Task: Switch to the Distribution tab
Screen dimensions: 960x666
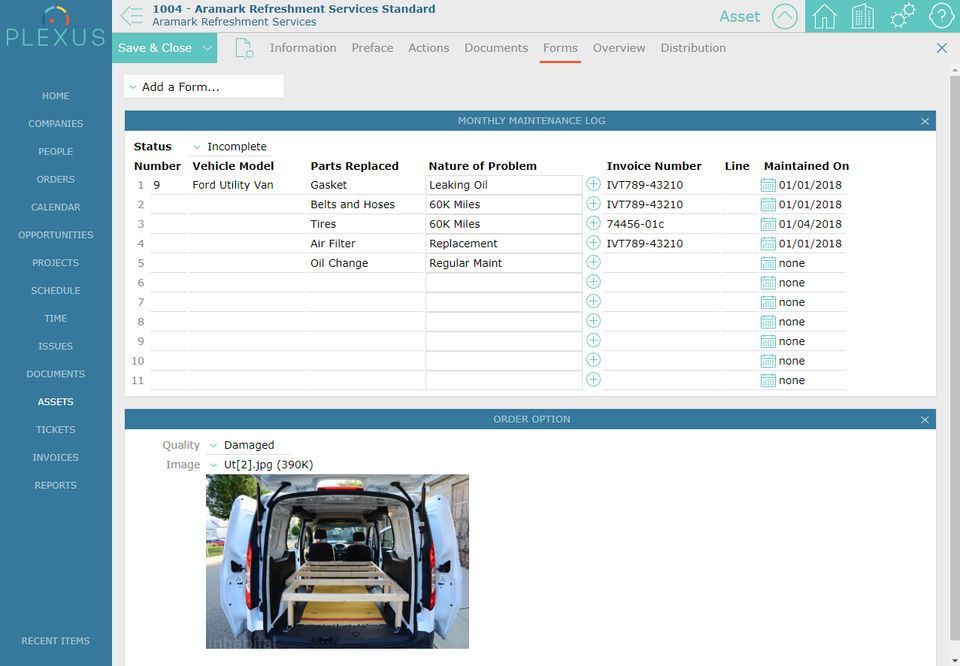Action: coord(693,48)
